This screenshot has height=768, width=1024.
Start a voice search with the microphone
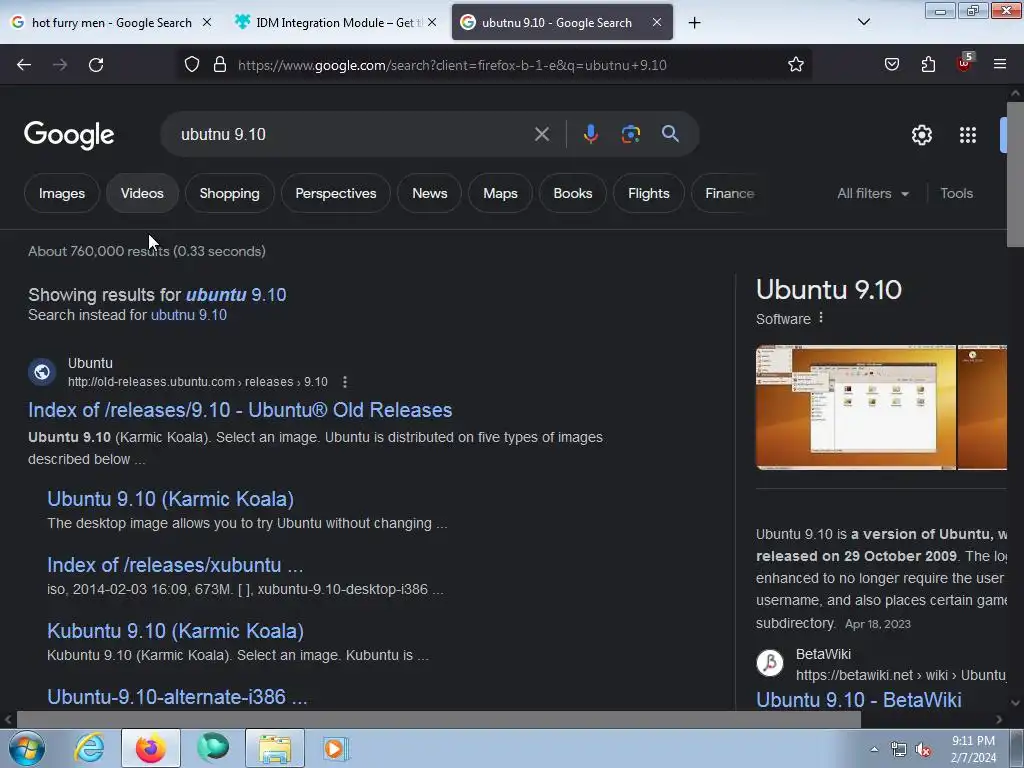pyautogui.click(x=590, y=135)
